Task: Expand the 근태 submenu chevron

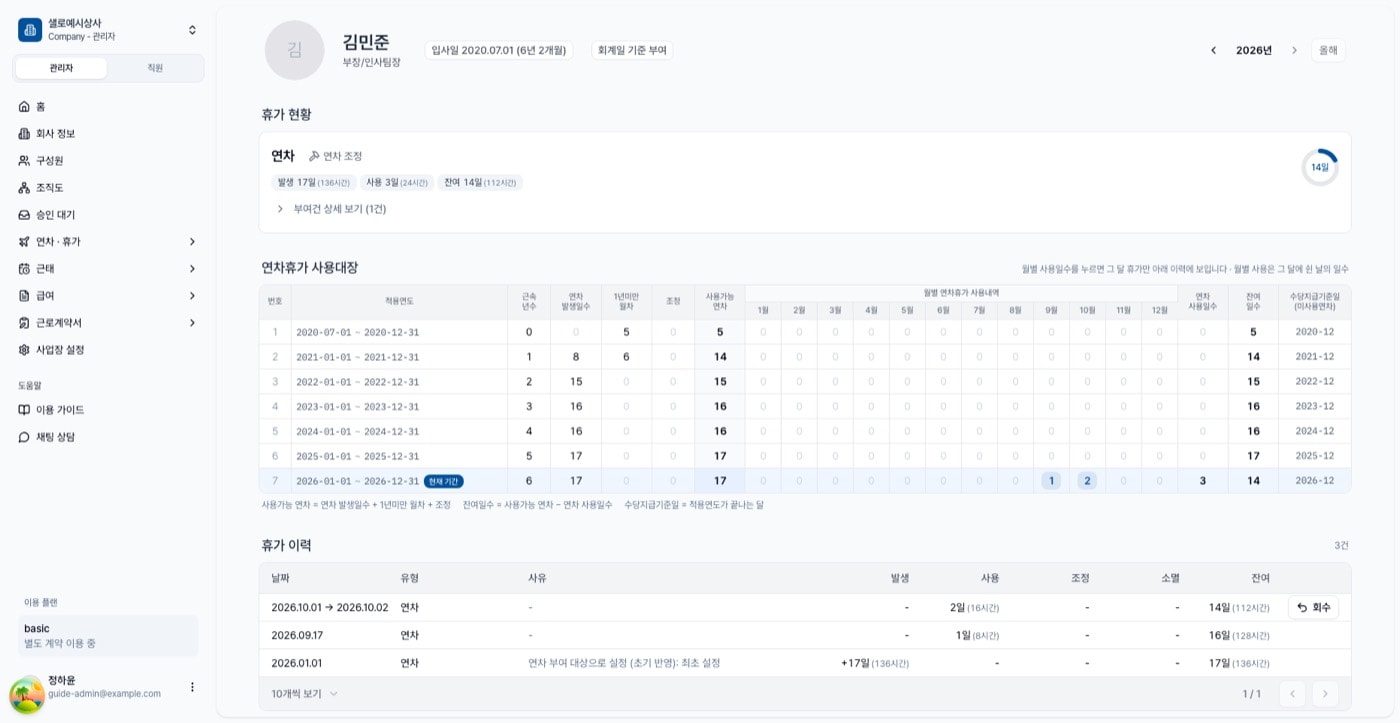Action: (192, 268)
